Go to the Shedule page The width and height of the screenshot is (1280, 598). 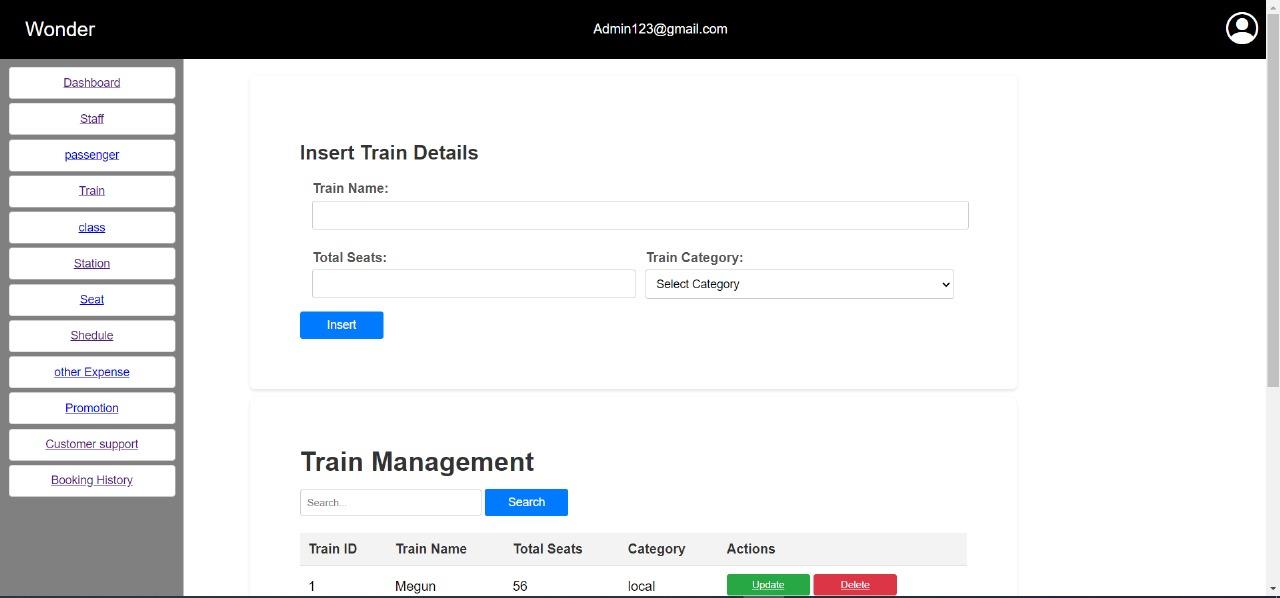92,336
